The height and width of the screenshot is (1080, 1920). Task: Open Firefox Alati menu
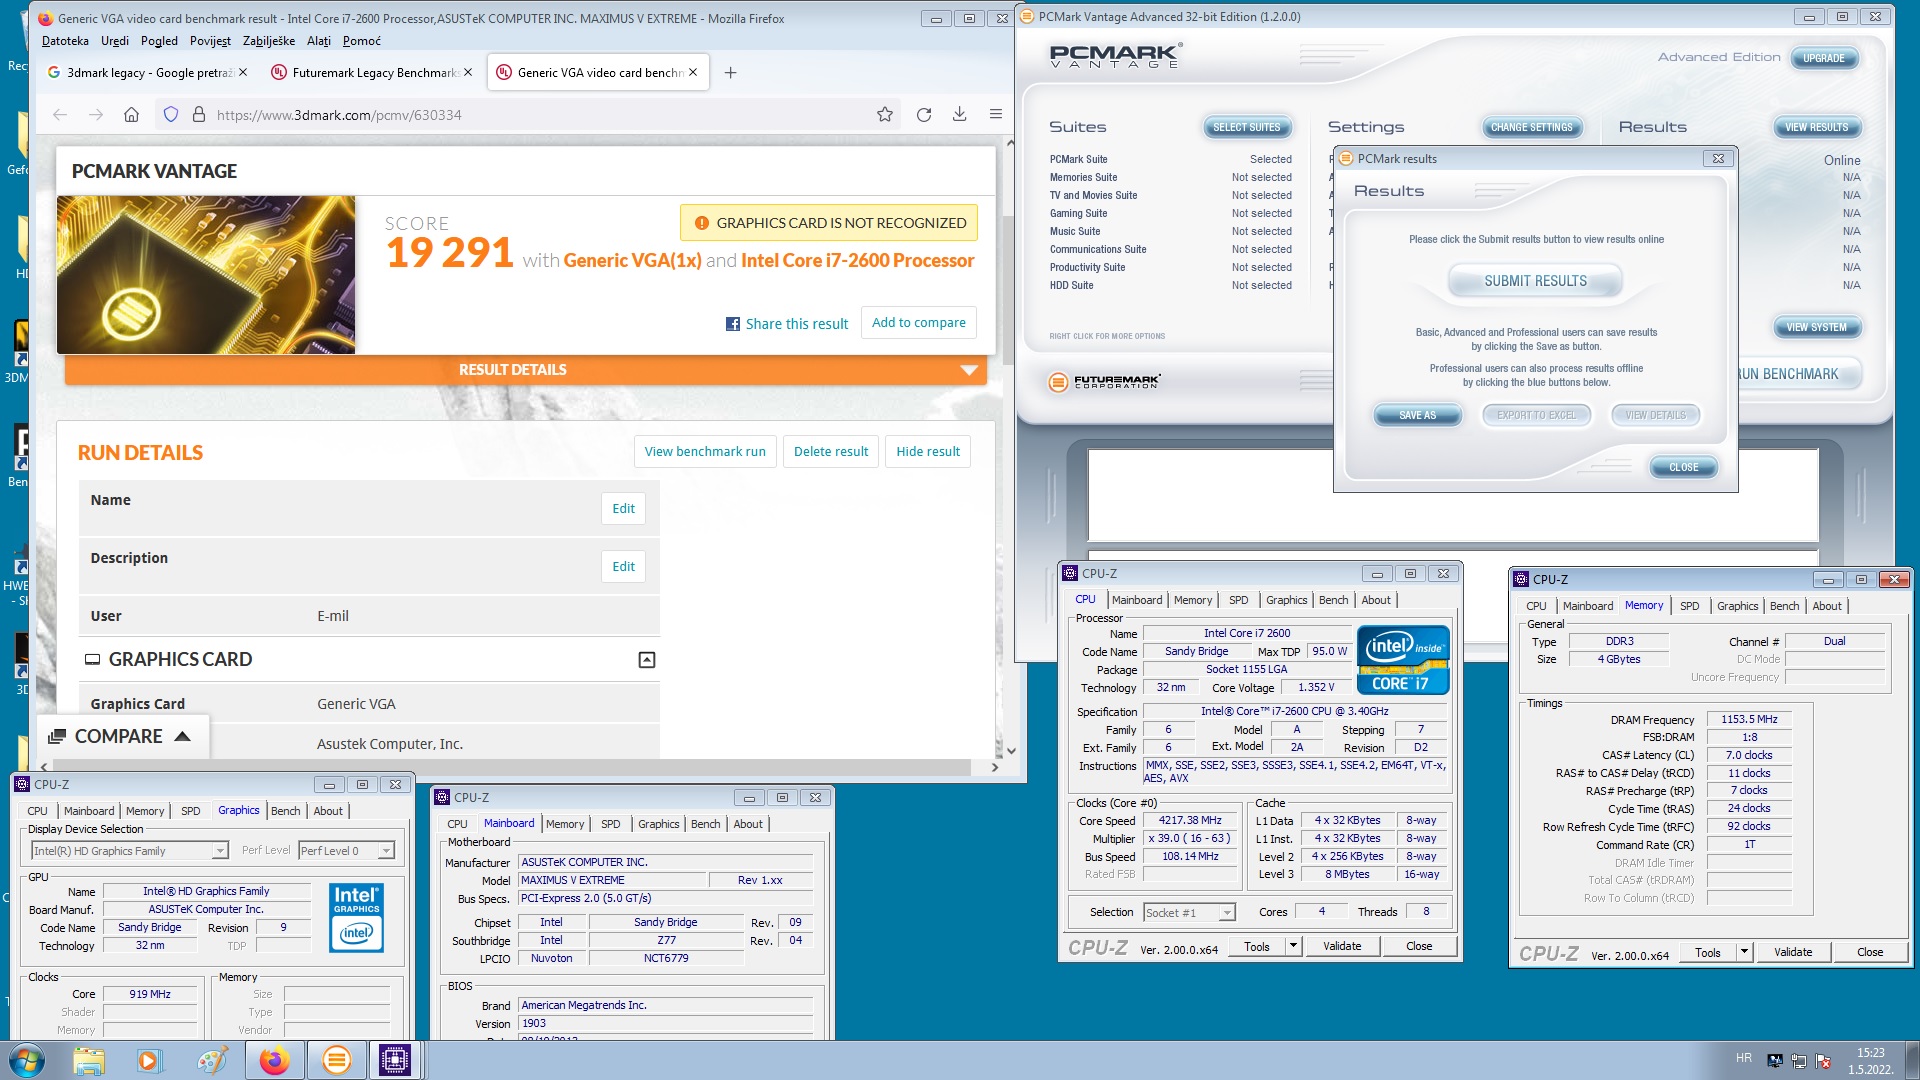(319, 41)
